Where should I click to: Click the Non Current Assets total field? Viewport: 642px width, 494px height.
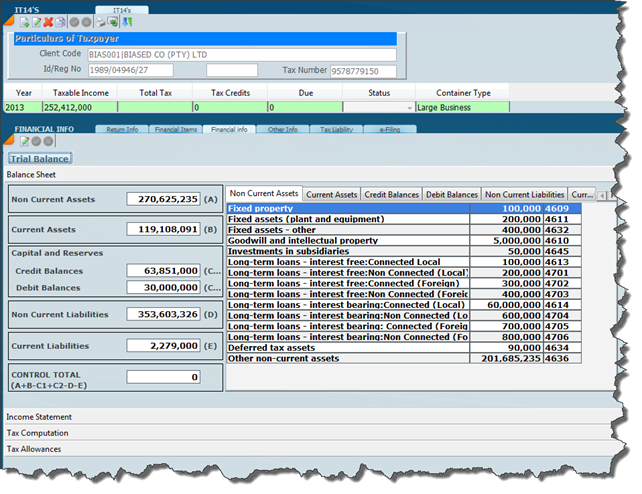[163, 199]
